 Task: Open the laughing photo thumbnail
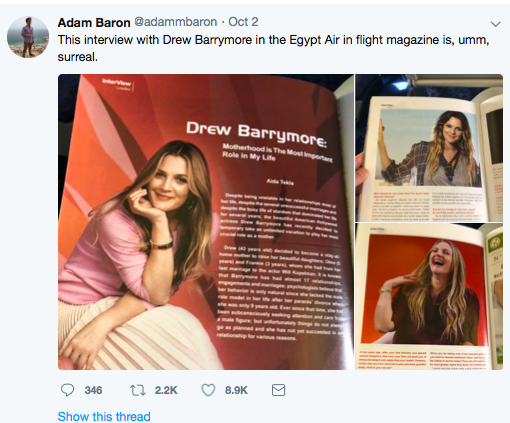tap(429, 297)
